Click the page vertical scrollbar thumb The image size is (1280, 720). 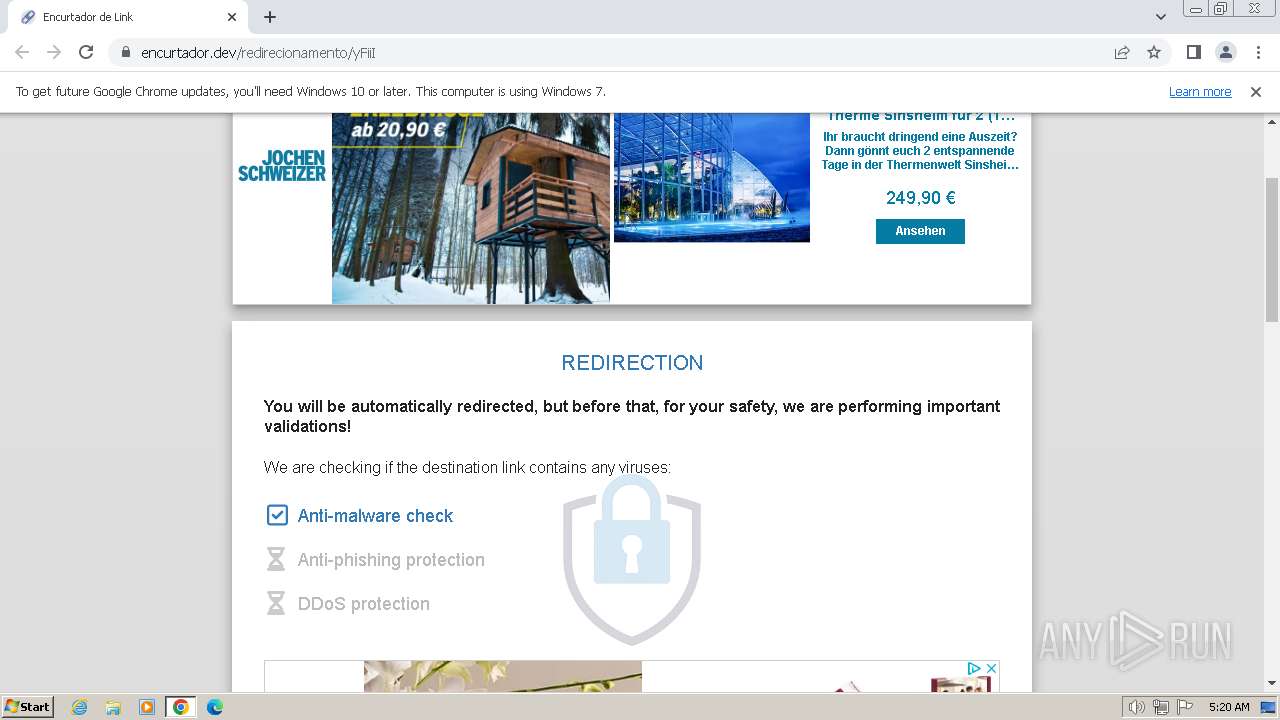[x=1272, y=250]
